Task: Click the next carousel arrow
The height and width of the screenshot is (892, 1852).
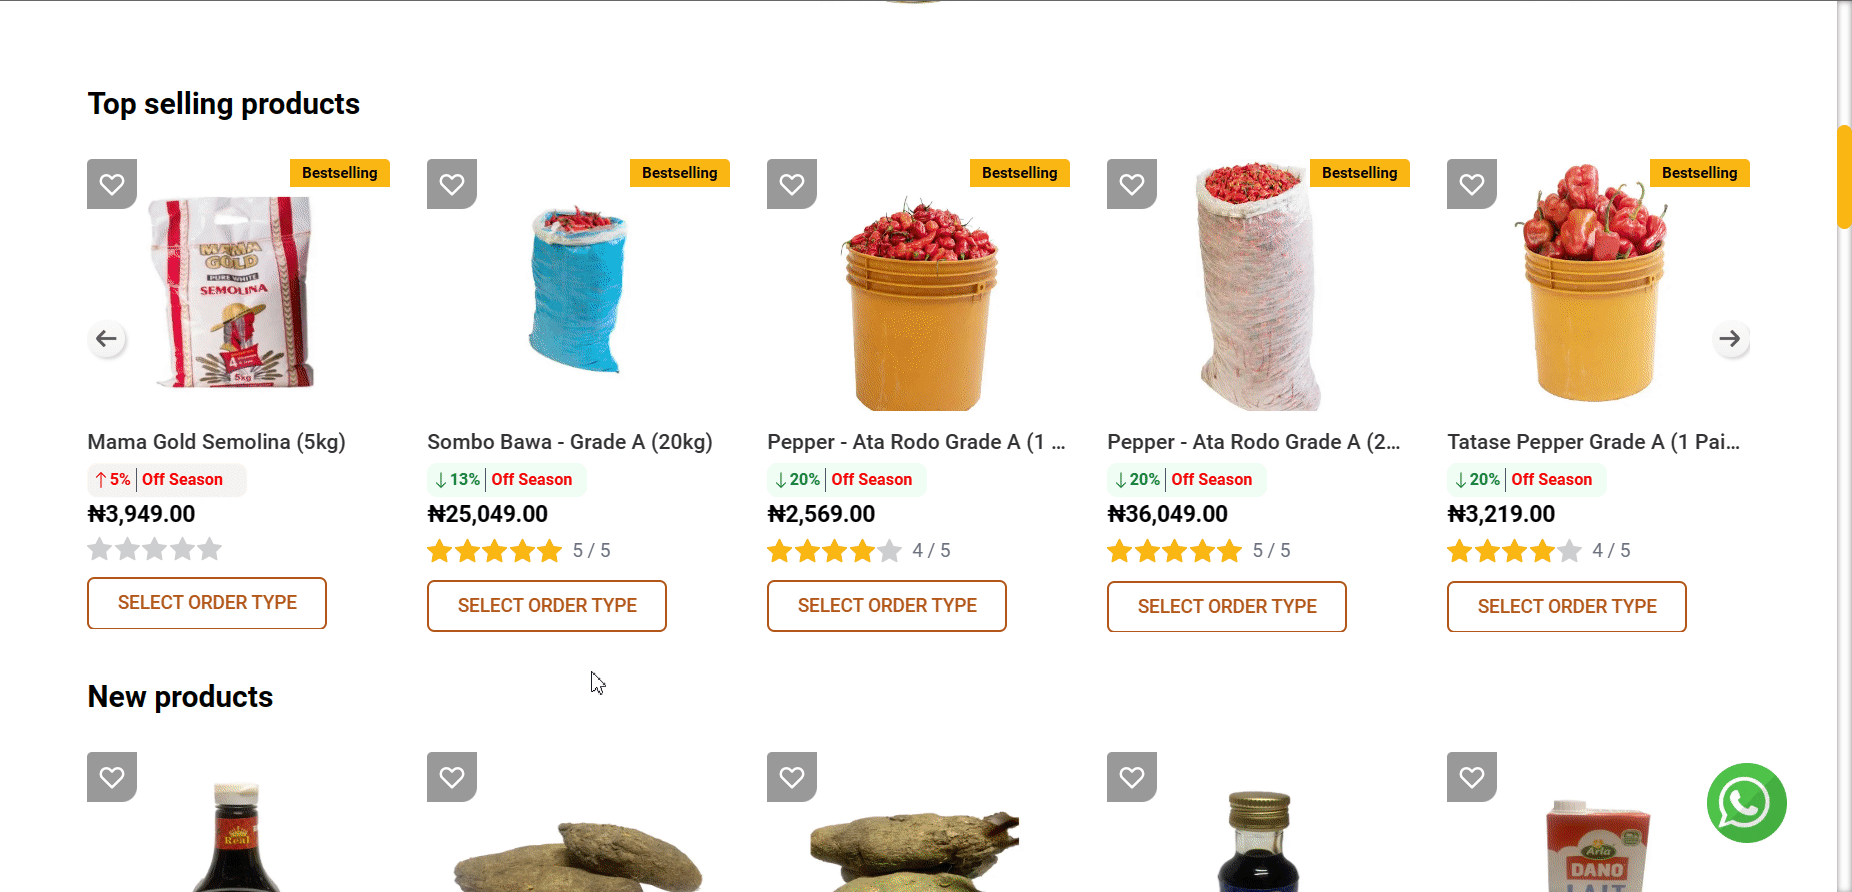Action: (x=1730, y=339)
